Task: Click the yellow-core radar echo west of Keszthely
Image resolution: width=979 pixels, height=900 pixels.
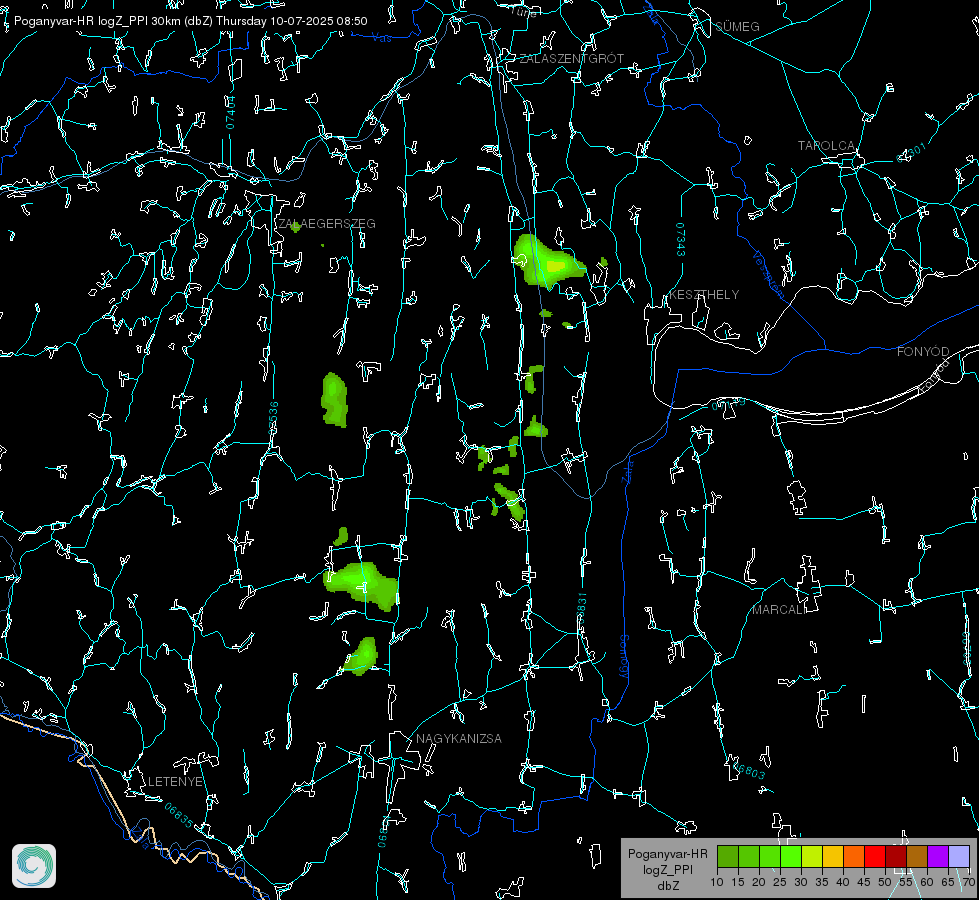Action: coord(548,262)
